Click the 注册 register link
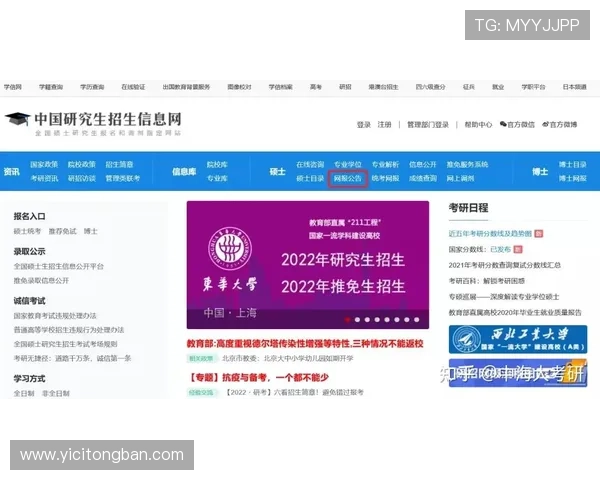 [x=384, y=124]
